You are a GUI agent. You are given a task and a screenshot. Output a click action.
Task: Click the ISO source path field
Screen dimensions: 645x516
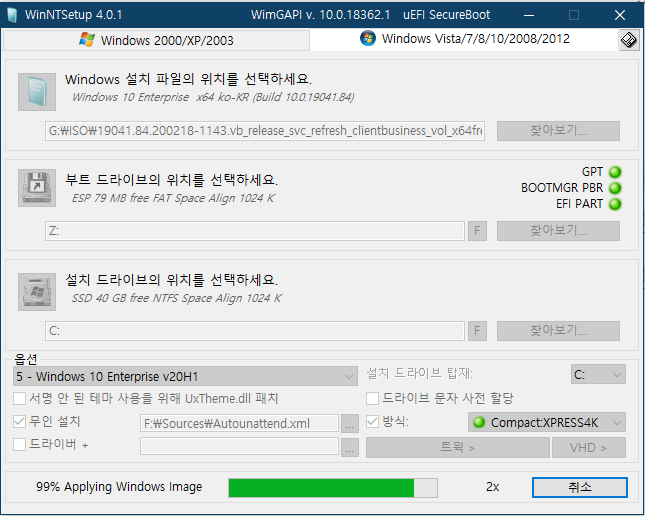pos(265,131)
